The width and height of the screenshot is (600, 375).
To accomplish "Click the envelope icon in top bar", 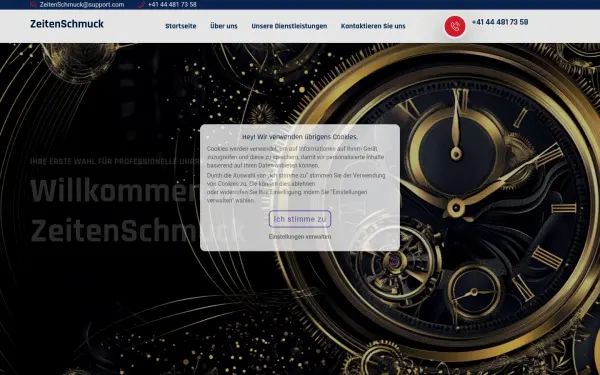I will [x=34, y=5].
